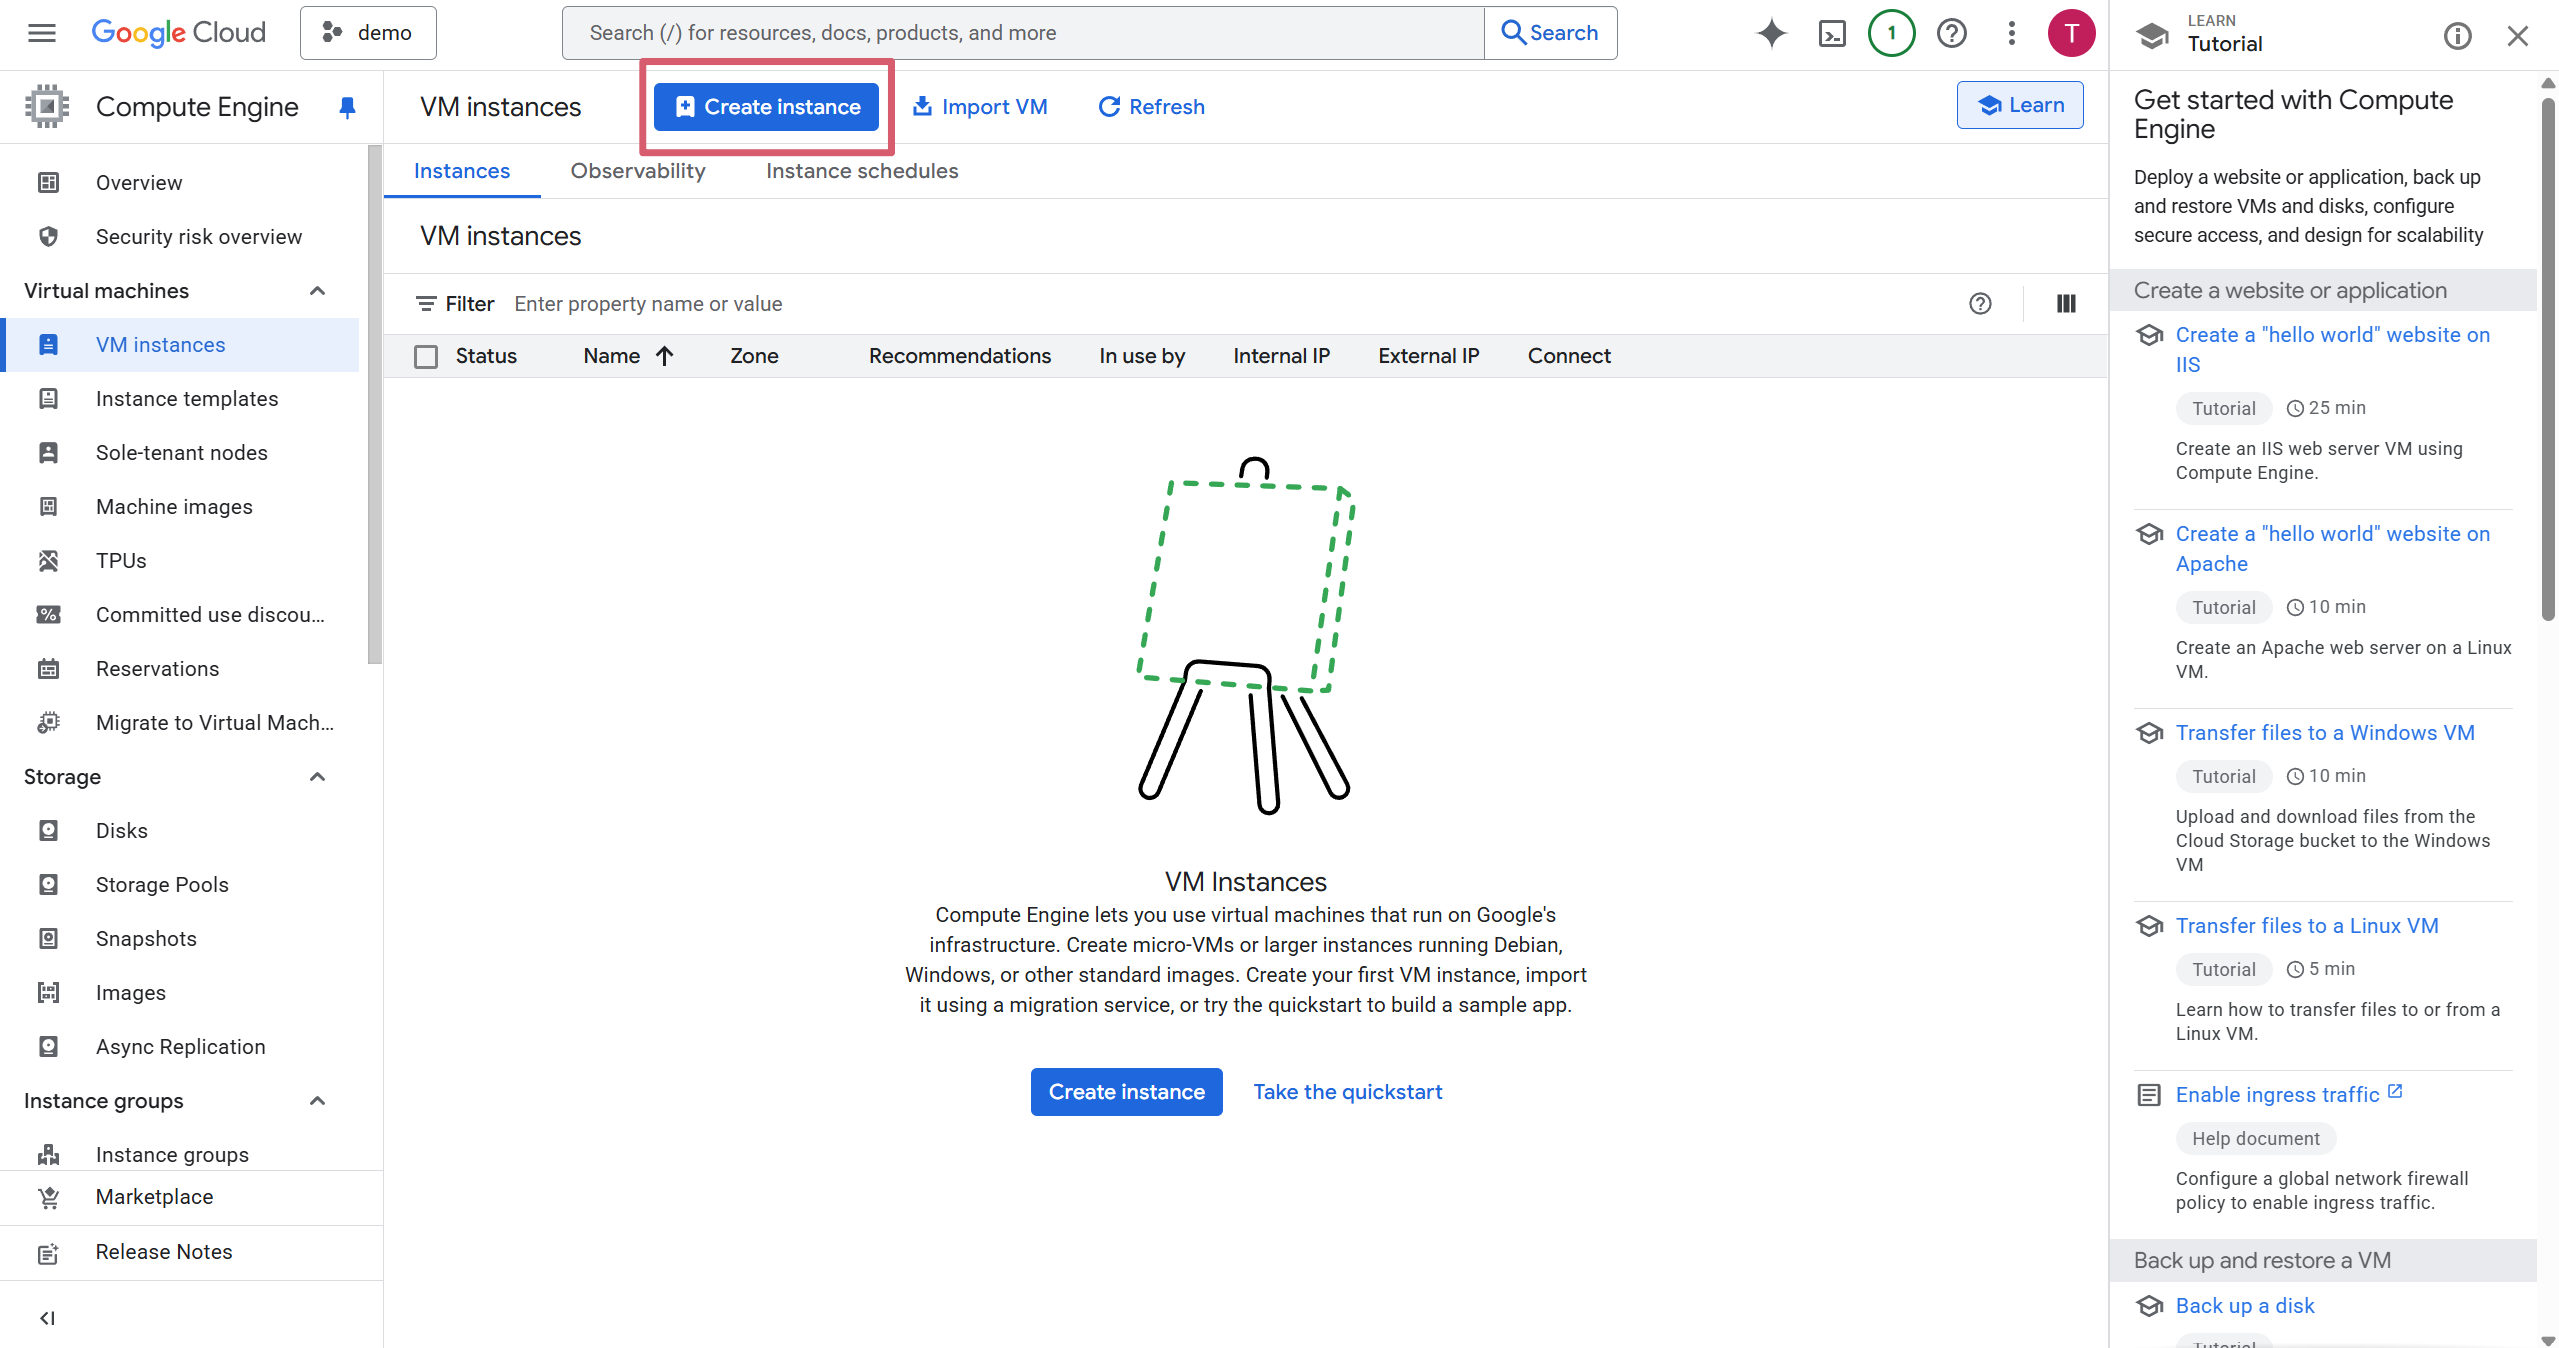2559x1348 pixels.
Task: Collapse the Storage section
Action: 317,777
